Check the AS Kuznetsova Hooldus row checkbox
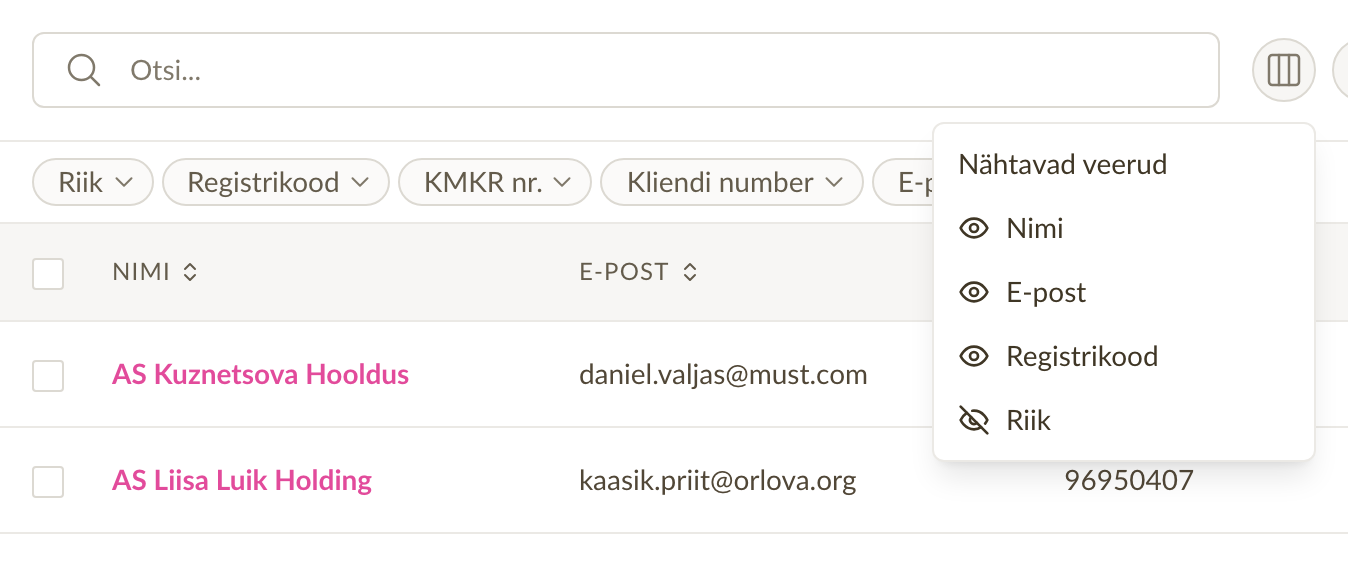The image size is (1348, 564). [x=48, y=376]
